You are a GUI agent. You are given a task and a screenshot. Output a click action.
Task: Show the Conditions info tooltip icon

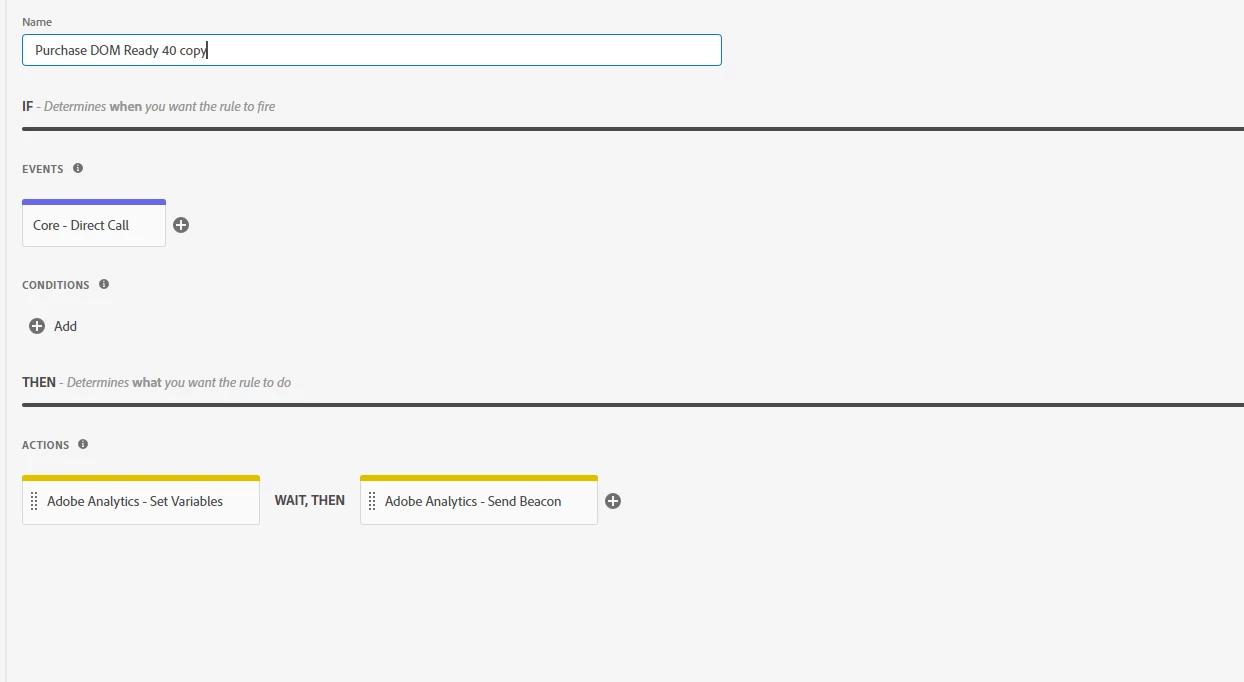[x=104, y=284]
